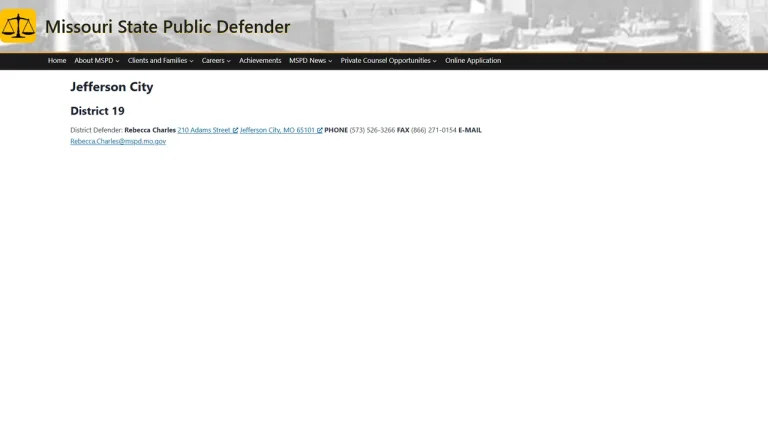Click the Jefferson City heading
Screen dimensions: 768x432
112,87
